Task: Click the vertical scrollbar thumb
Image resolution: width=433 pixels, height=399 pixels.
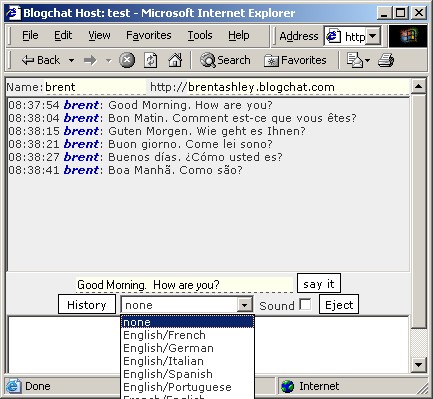Action: click(418, 211)
